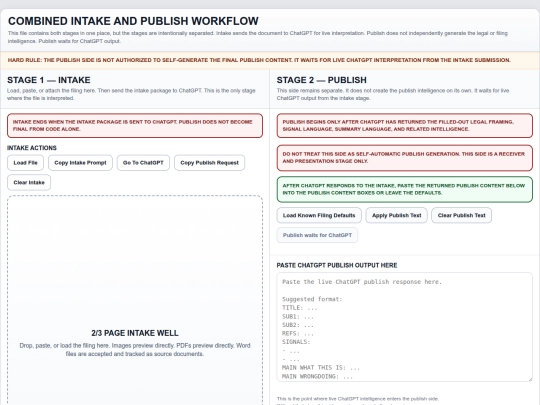Click the Publish waits for ChatGPT button
The width and height of the screenshot is (540, 405).
pos(317,235)
